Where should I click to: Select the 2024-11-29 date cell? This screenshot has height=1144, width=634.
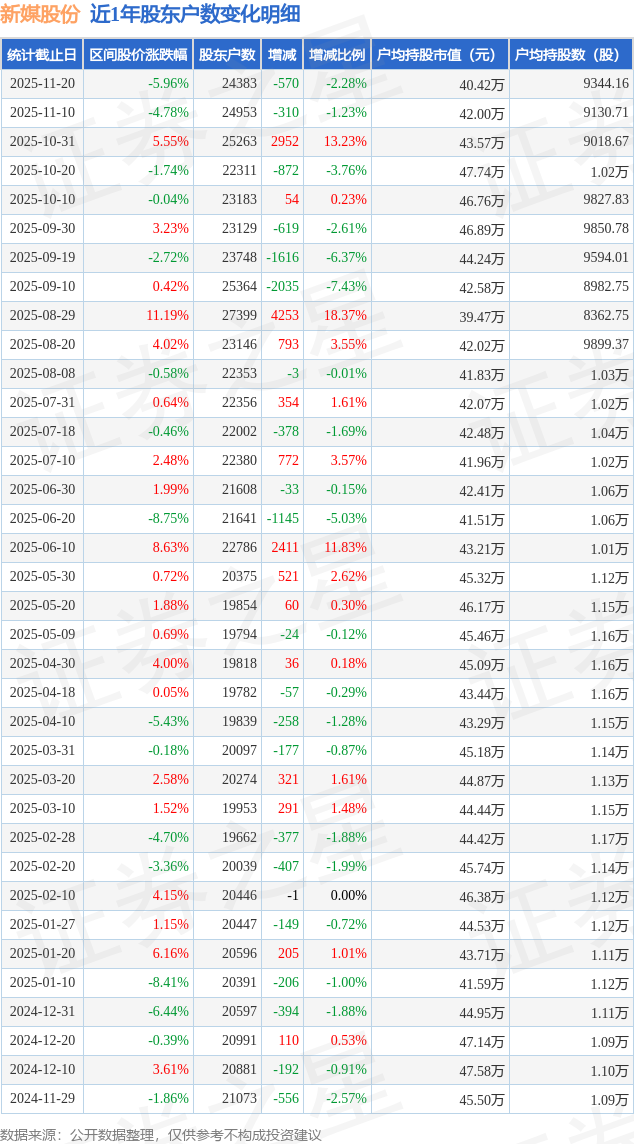tap(42, 1099)
